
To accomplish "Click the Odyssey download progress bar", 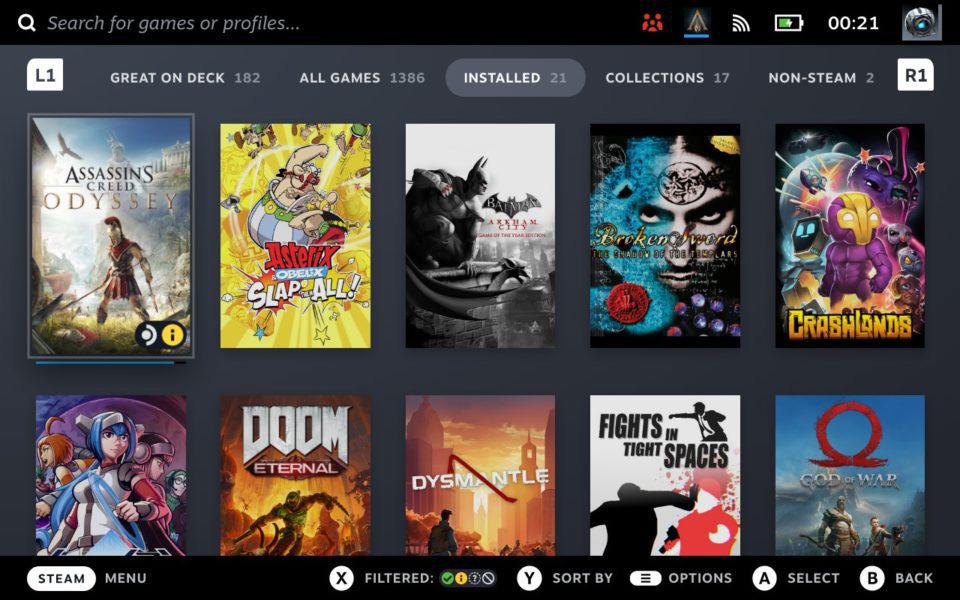I will [x=110, y=362].
